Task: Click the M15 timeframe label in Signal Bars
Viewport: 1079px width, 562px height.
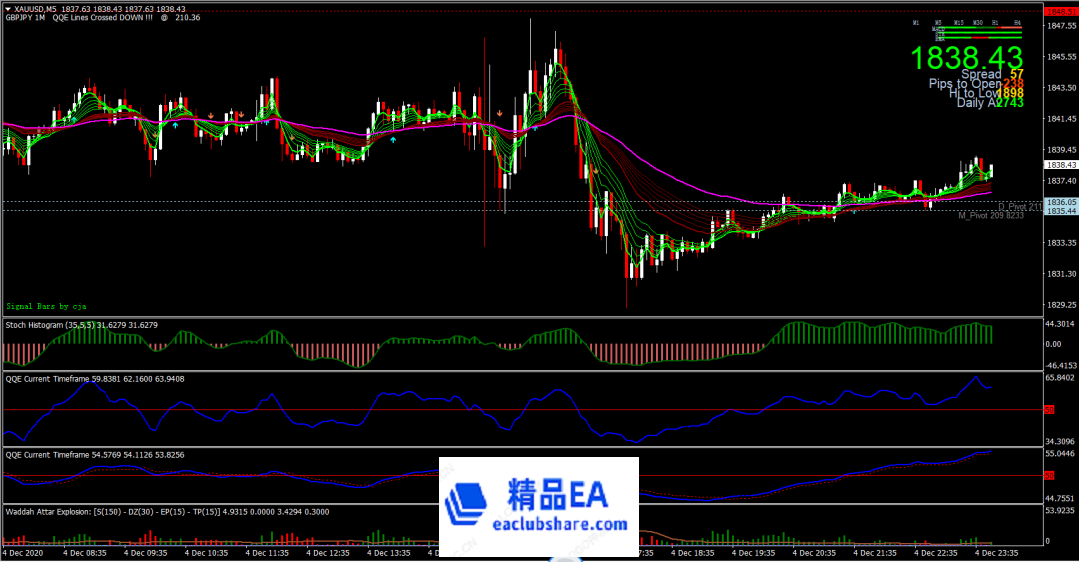Action: (959, 23)
